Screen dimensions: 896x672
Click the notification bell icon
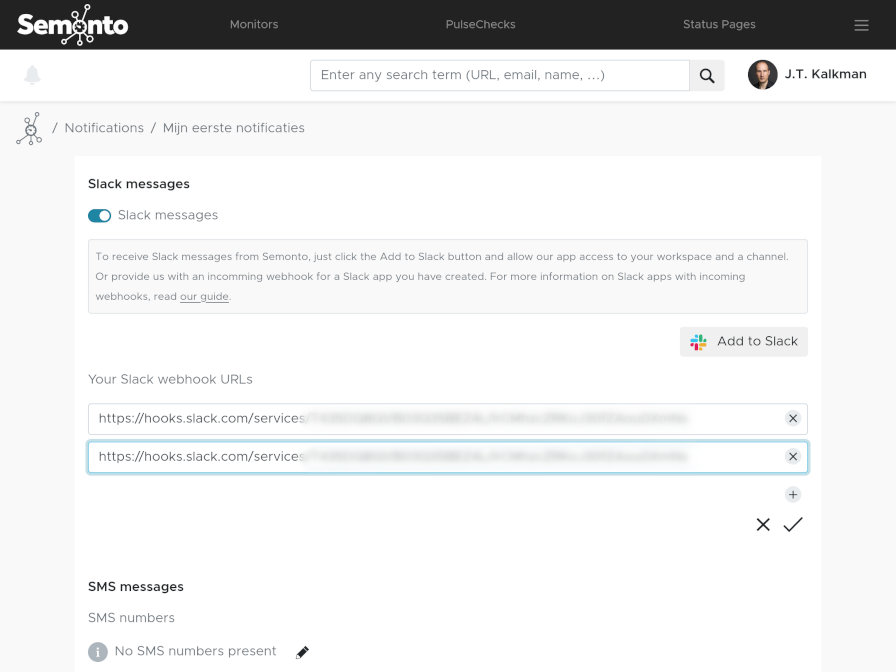click(32, 74)
